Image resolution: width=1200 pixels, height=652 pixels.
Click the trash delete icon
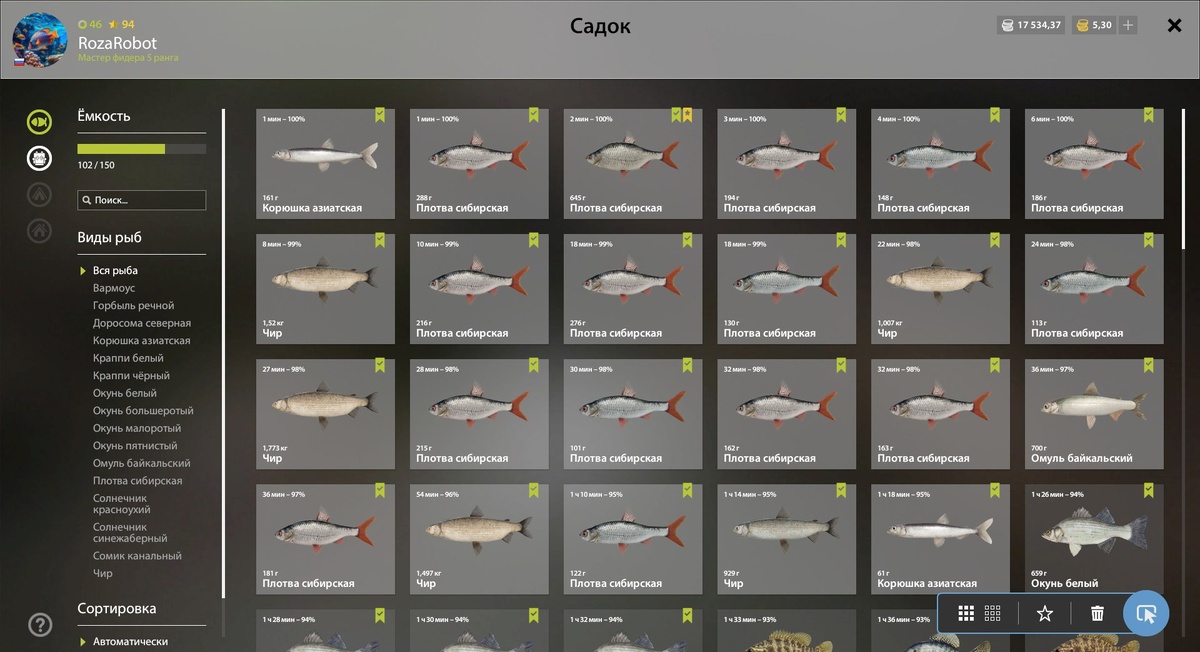(x=1097, y=613)
